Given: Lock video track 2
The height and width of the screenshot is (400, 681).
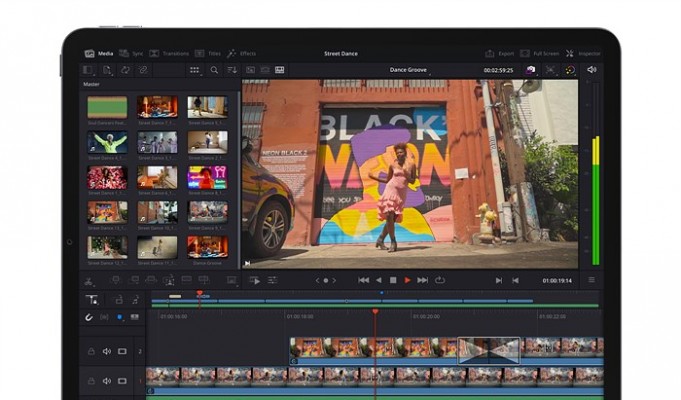Looking at the screenshot, I should coord(91,351).
